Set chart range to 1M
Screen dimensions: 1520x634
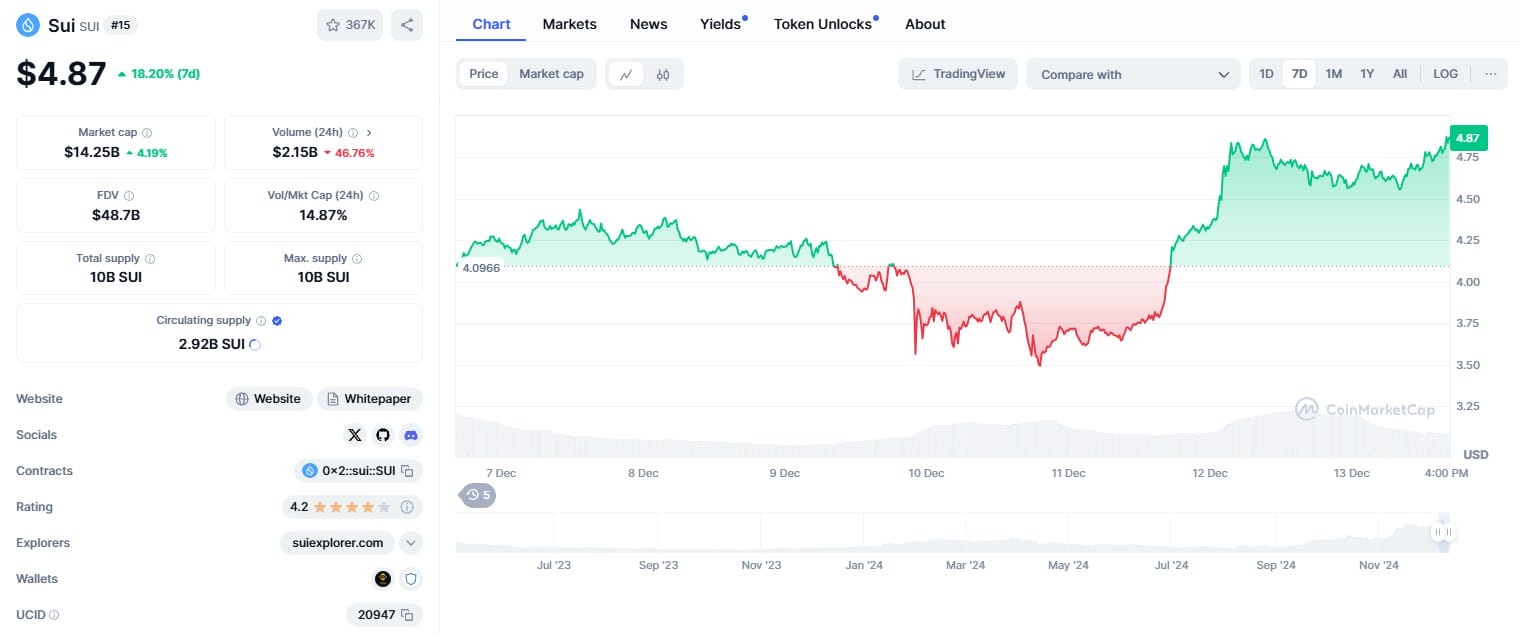click(1334, 74)
